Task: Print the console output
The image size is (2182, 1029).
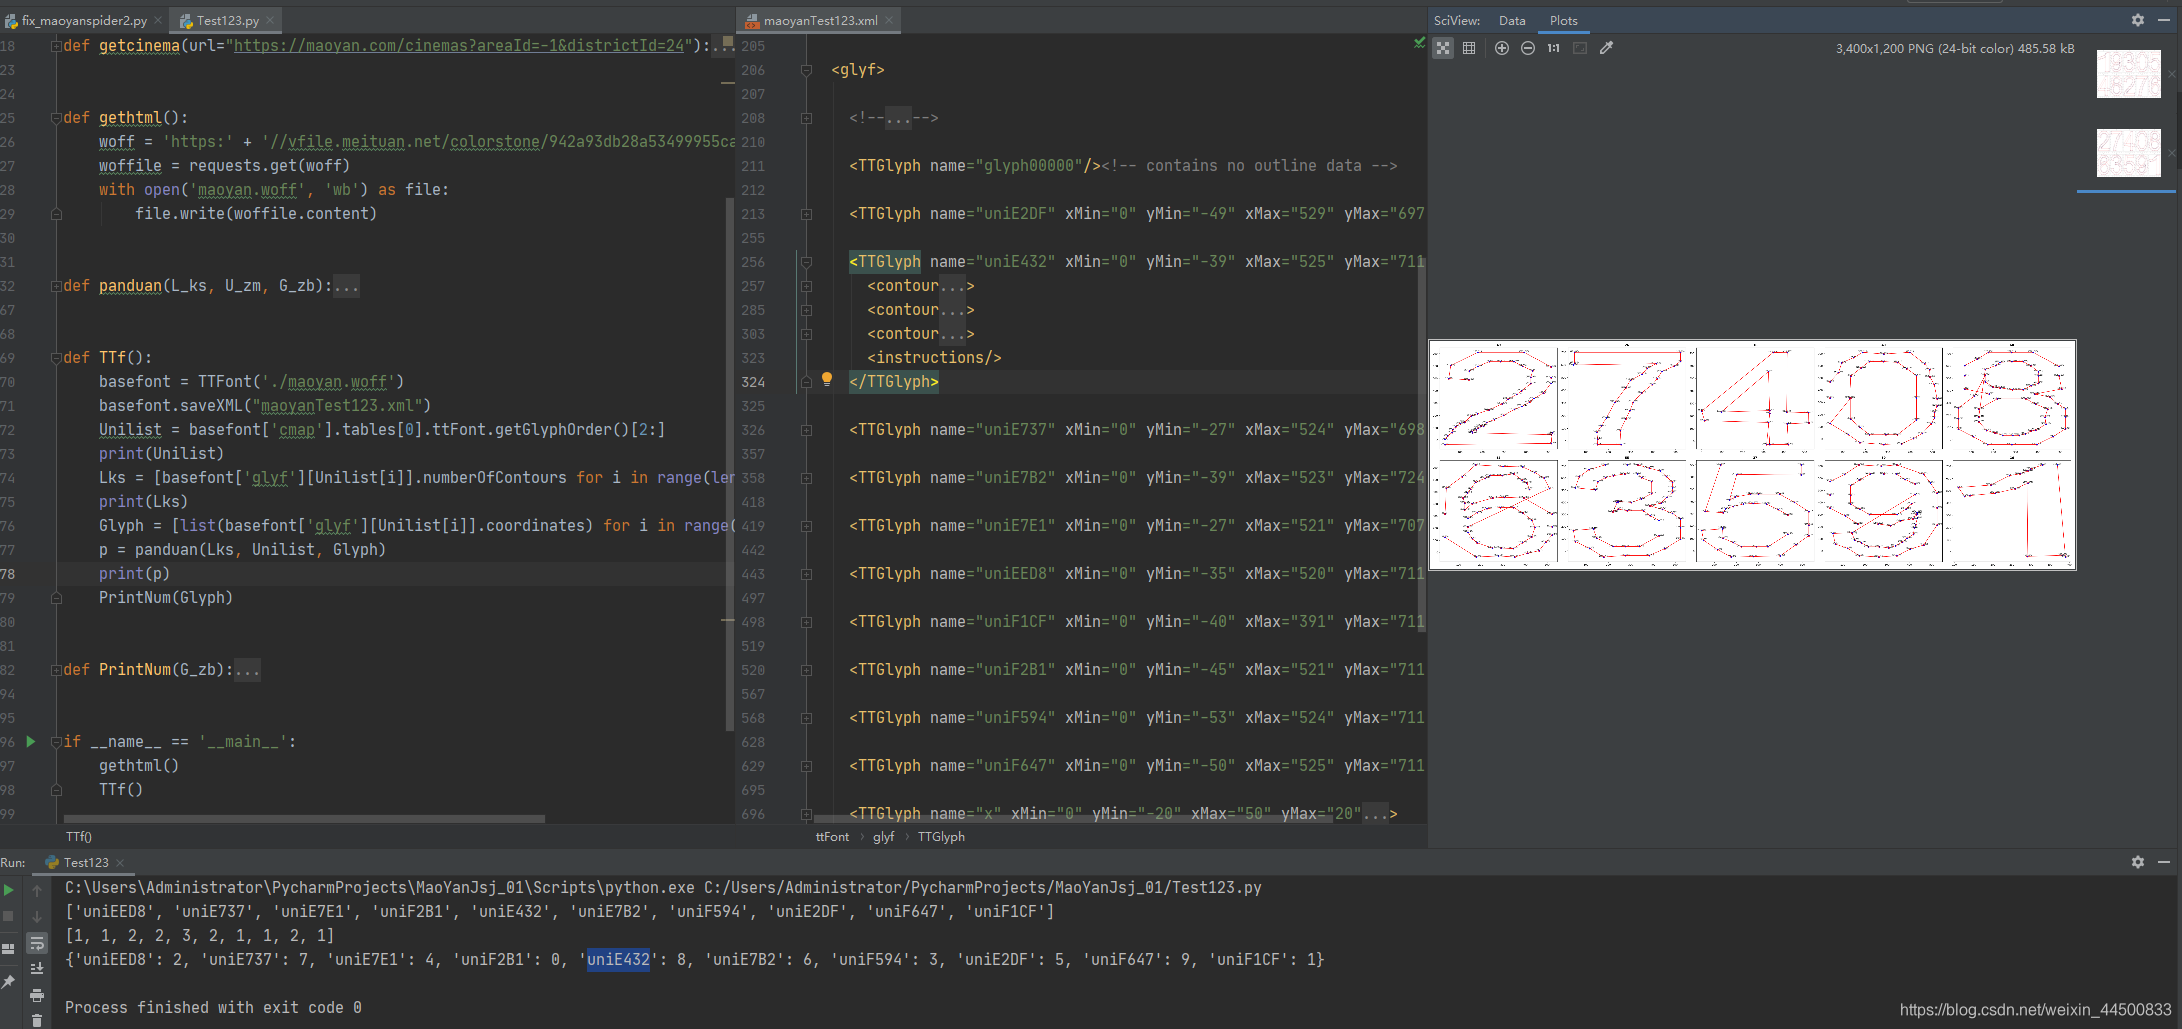Action: click(x=37, y=995)
